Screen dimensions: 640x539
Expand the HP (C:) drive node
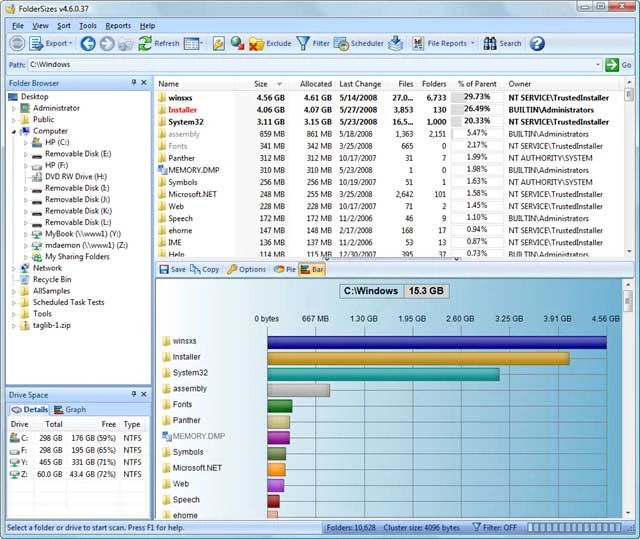26,143
